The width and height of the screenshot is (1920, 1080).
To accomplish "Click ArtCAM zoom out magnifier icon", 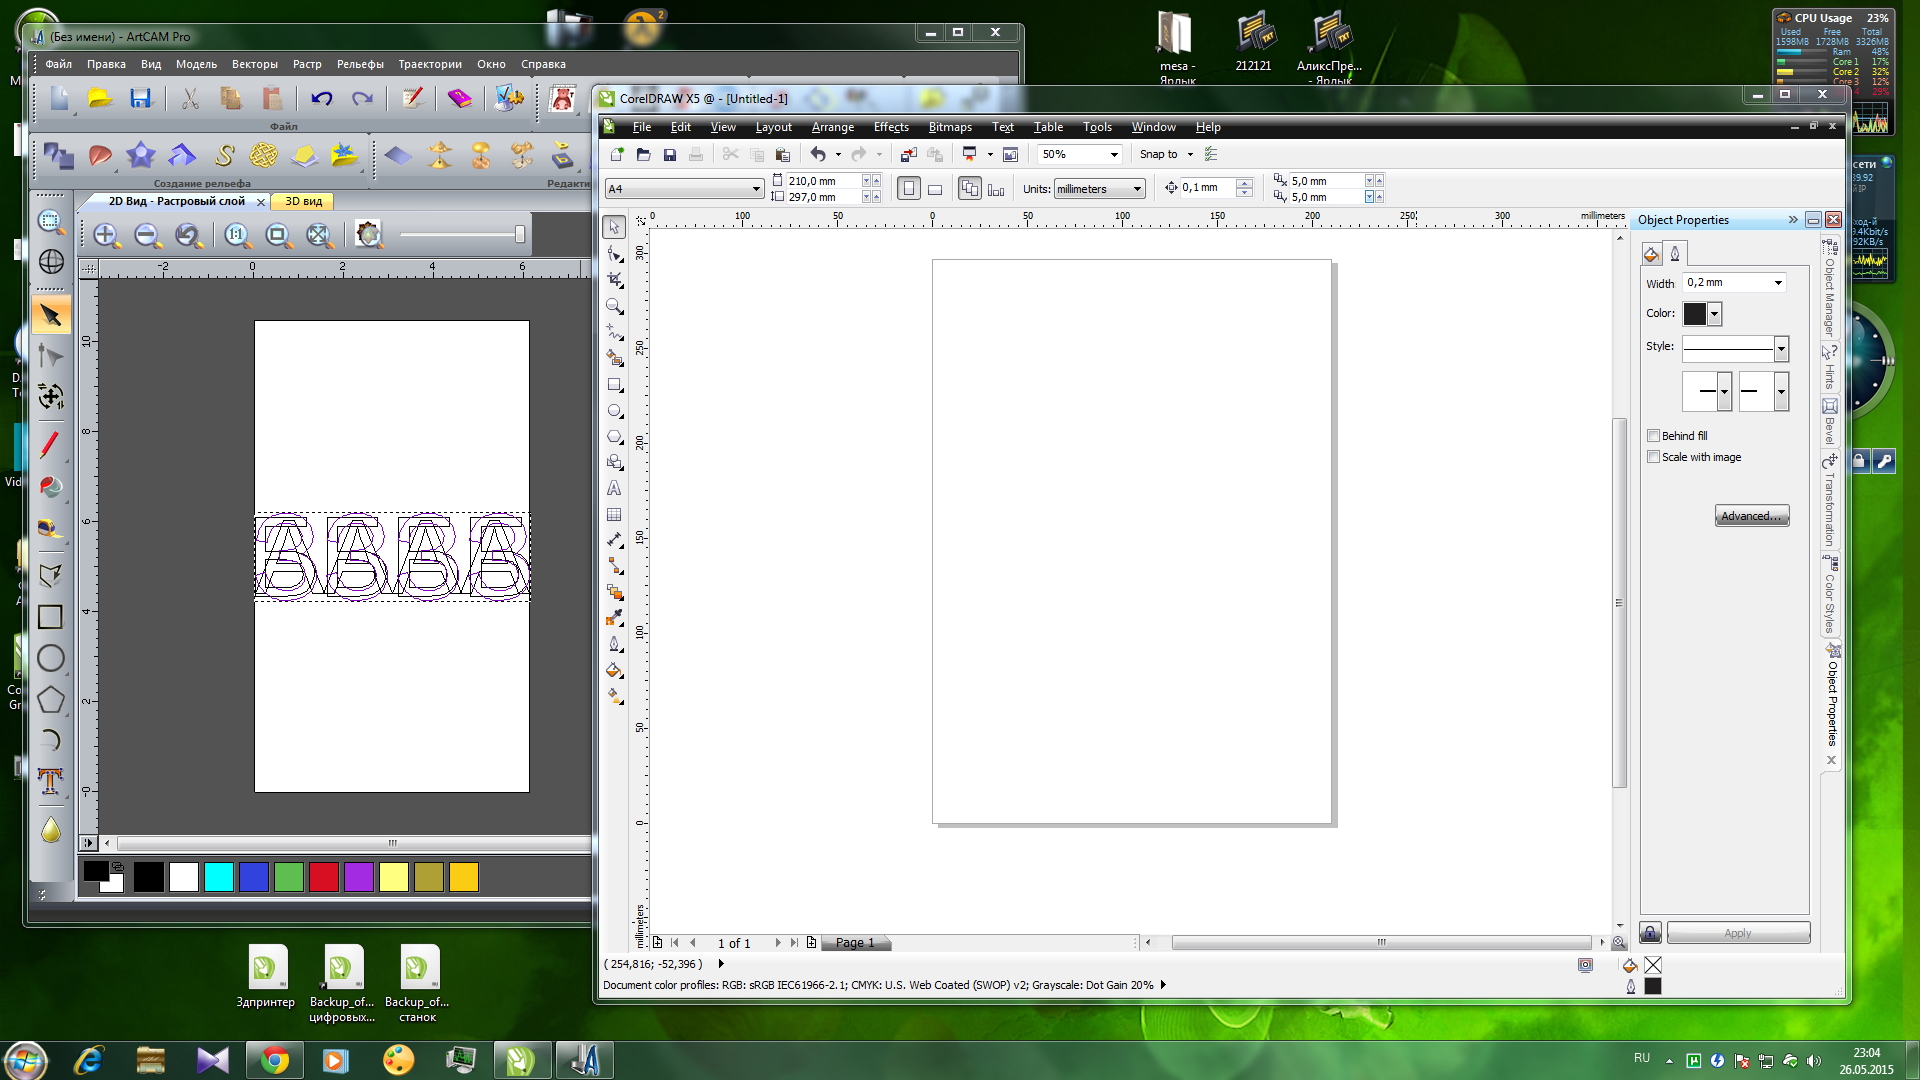I will tap(147, 235).
